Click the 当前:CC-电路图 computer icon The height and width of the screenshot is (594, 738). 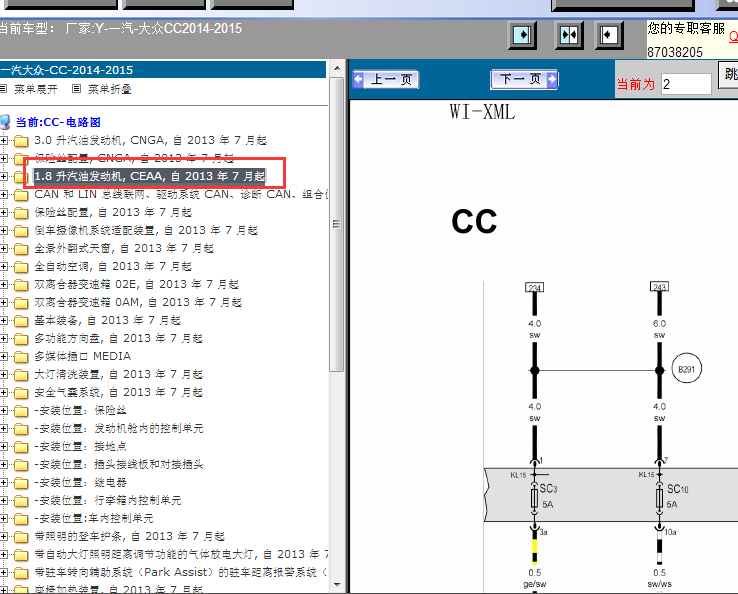click(x=5, y=122)
